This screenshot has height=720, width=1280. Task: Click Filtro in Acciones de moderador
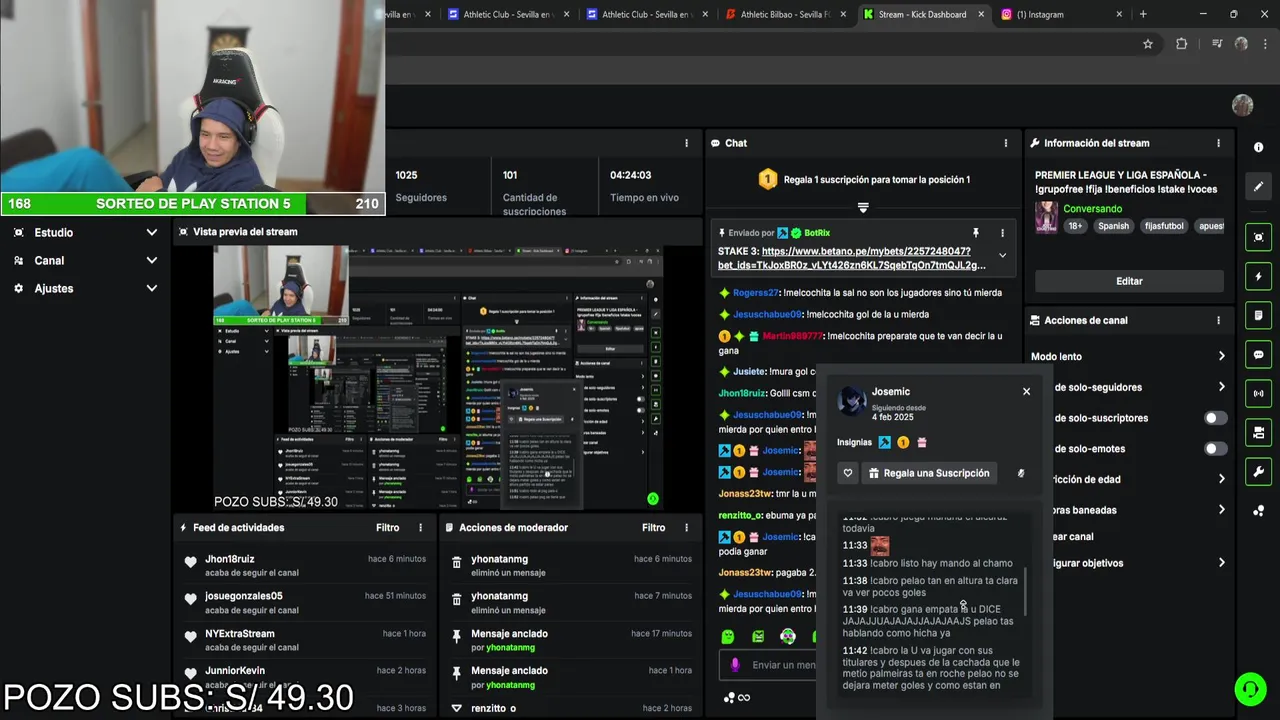653,527
